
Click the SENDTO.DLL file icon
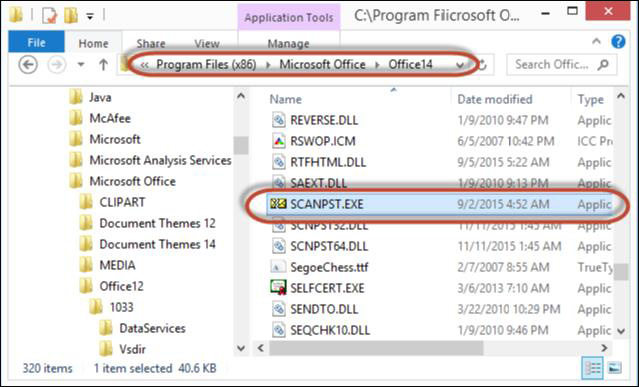[x=279, y=309]
